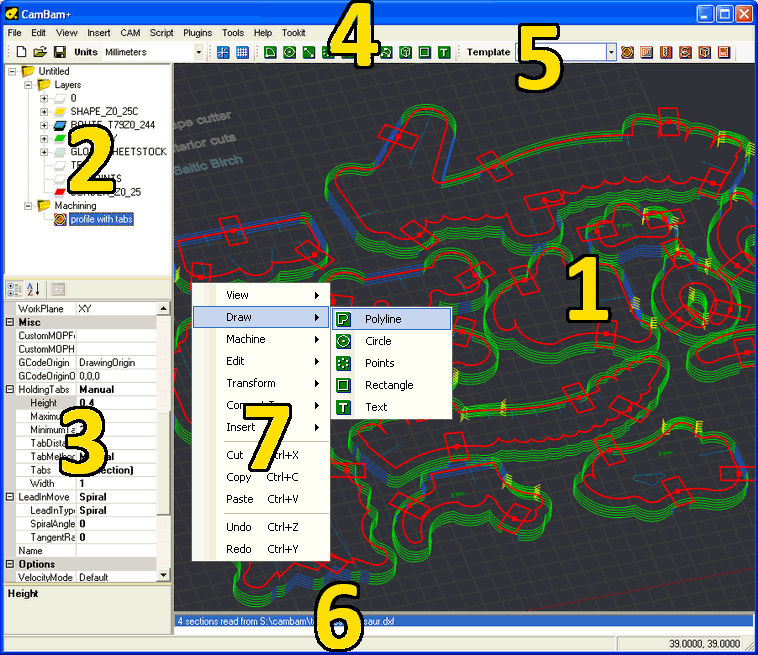Open the Tools menu in the menu bar
Viewport: 758px width, 655px height.
pyautogui.click(x=233, y=33)
